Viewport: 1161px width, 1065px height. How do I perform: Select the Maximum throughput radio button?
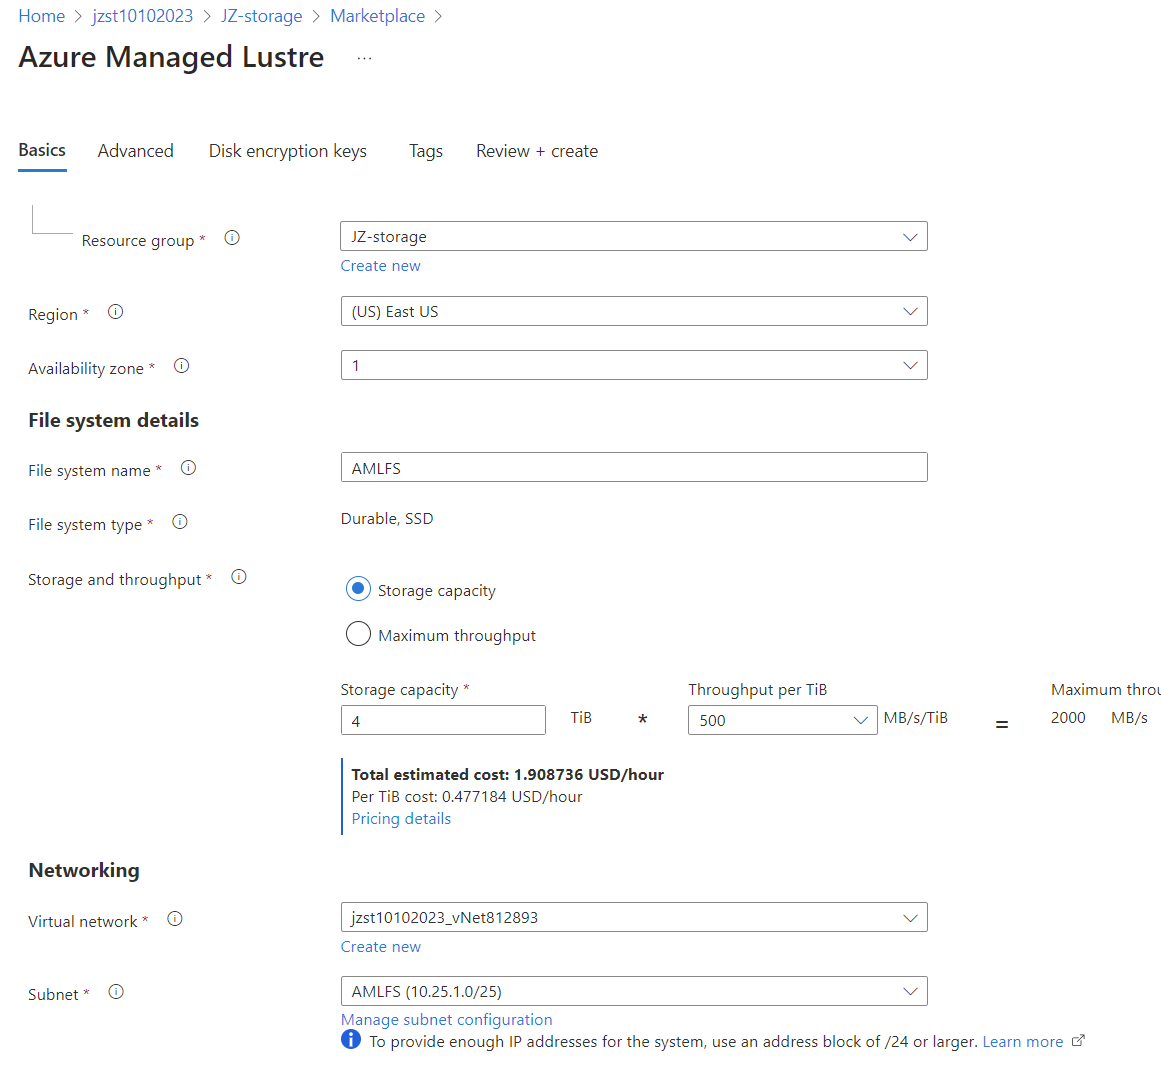[358, 634]
